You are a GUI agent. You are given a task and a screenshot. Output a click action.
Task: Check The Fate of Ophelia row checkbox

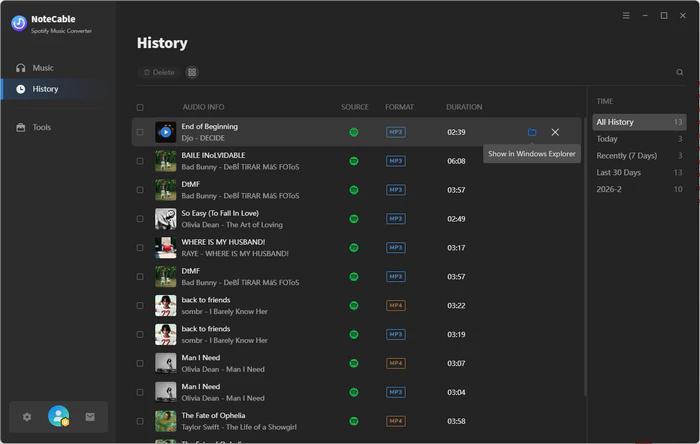(140, 421)
